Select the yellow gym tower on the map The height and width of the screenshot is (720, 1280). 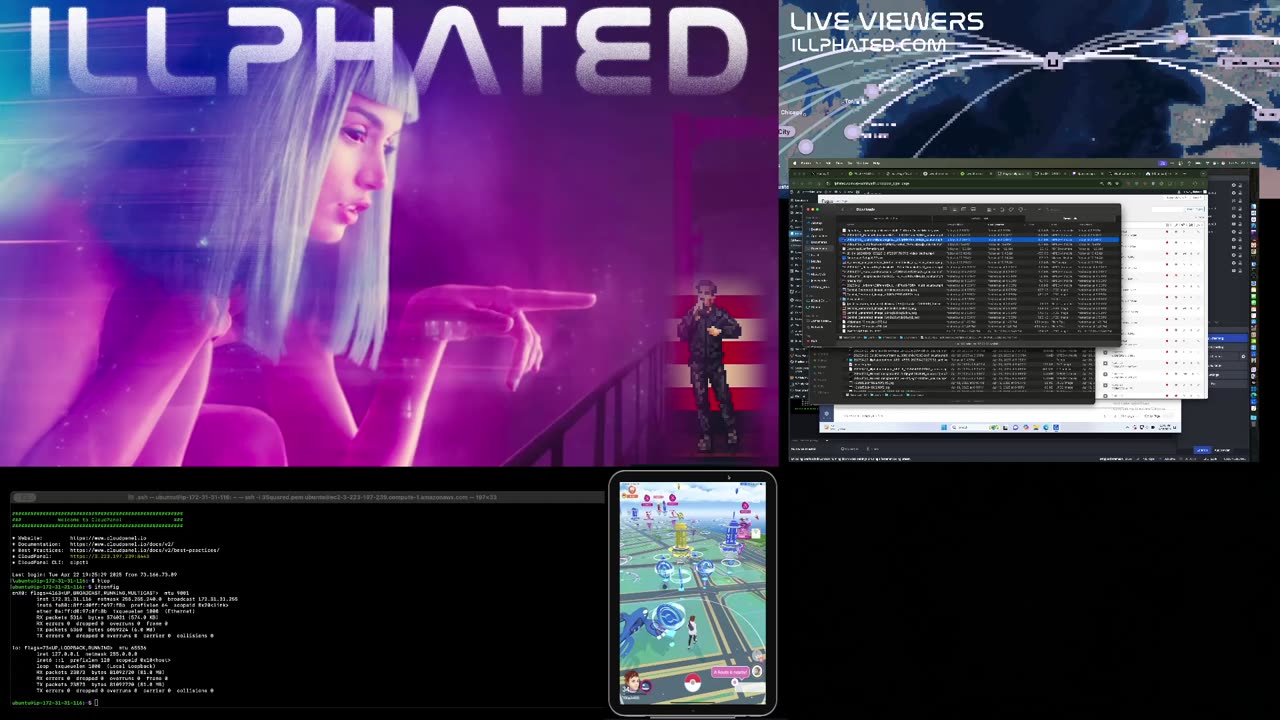tap(680, 538)
